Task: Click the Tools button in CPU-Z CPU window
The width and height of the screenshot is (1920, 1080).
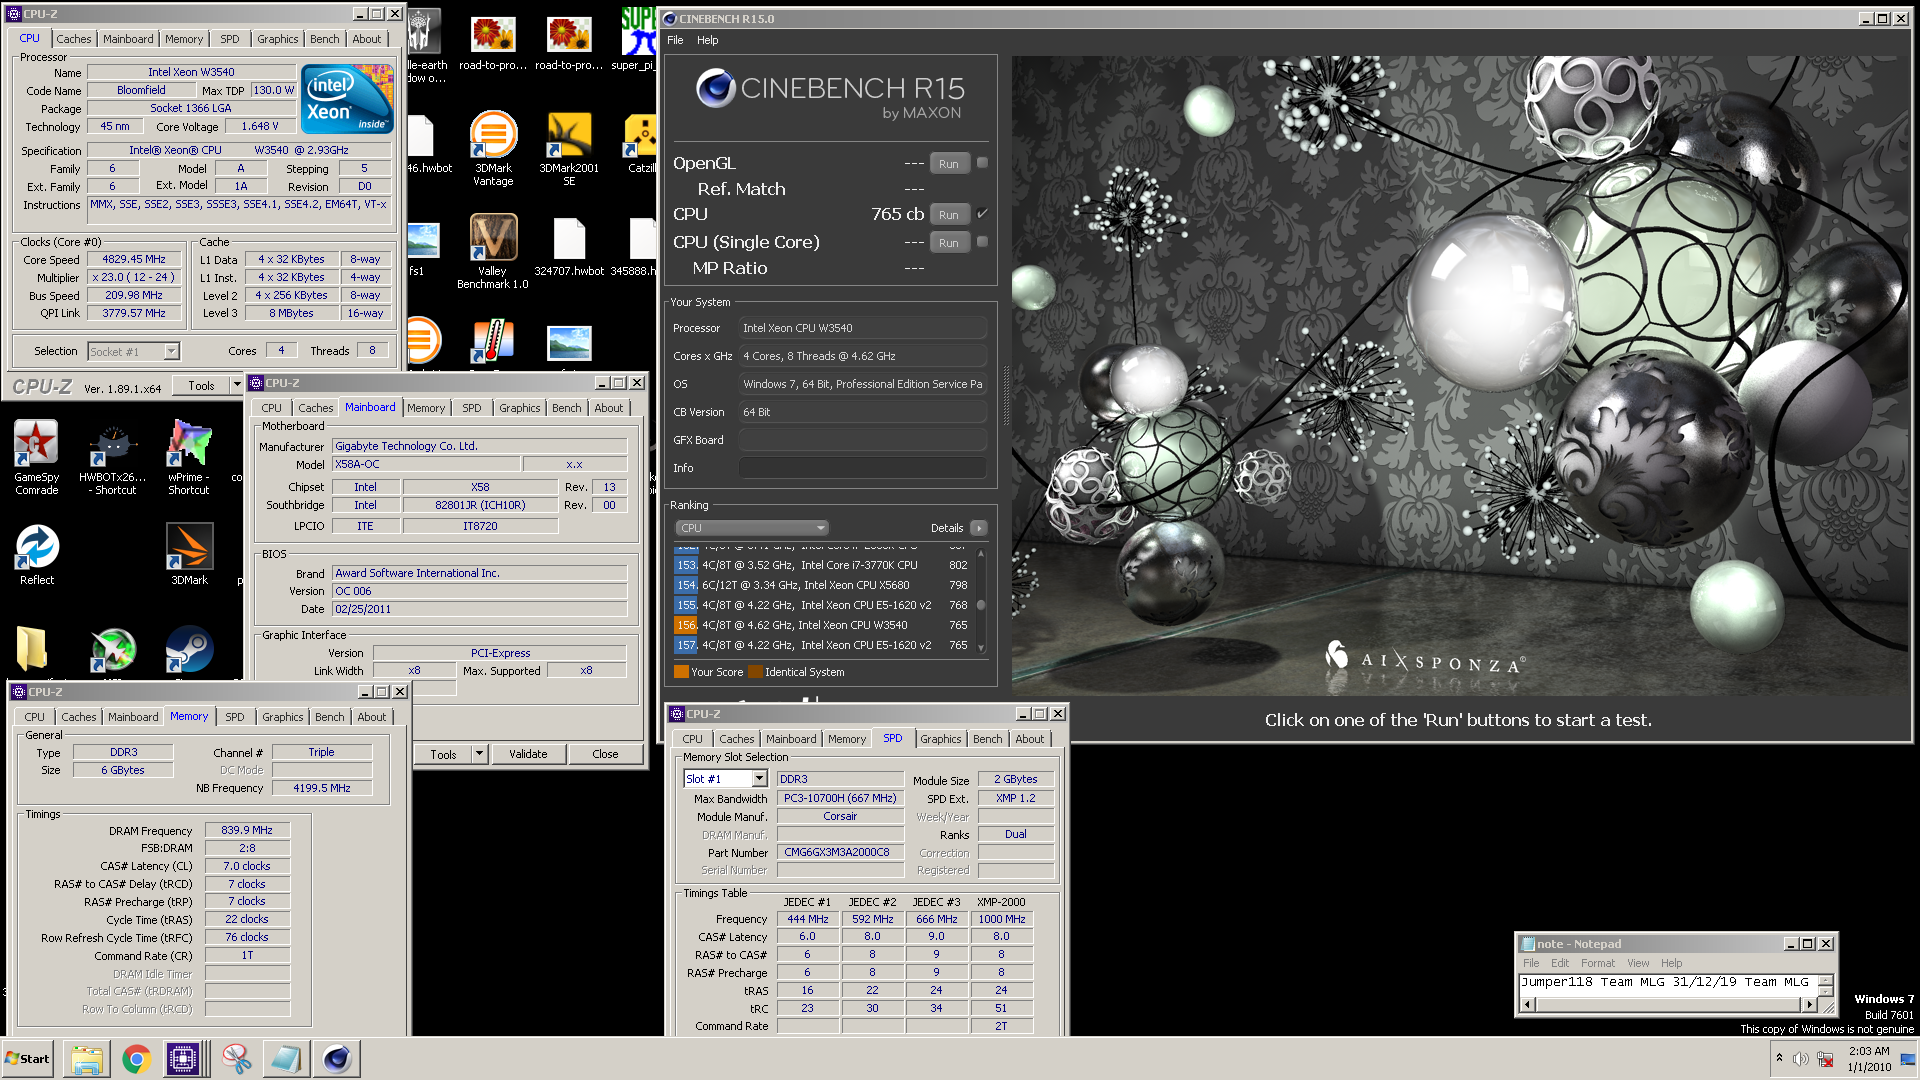Action: coord(201,385)
